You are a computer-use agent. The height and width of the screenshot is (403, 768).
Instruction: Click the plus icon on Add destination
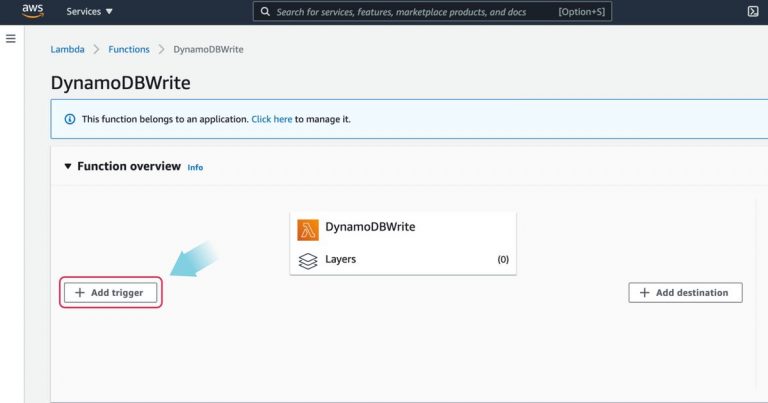(x=645, y=292)
